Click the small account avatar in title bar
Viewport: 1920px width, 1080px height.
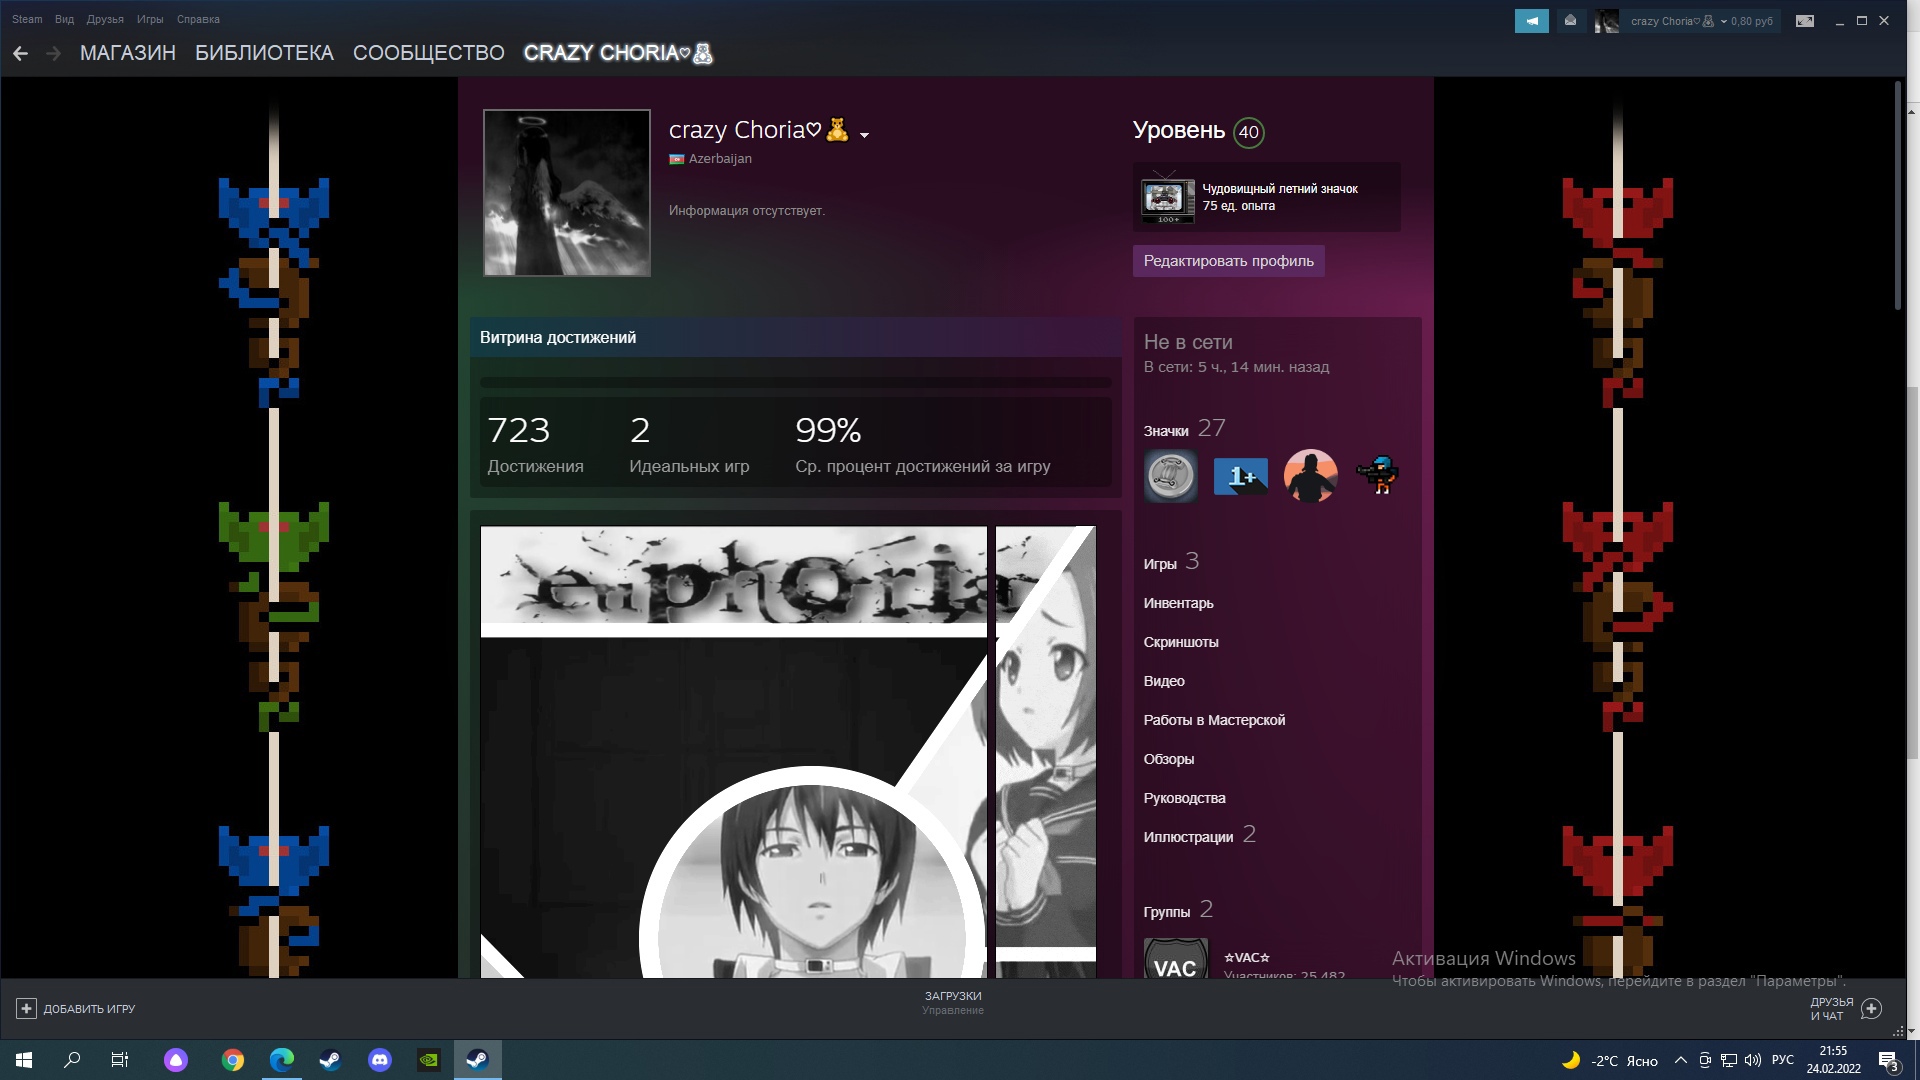[x=1606, y=21]
